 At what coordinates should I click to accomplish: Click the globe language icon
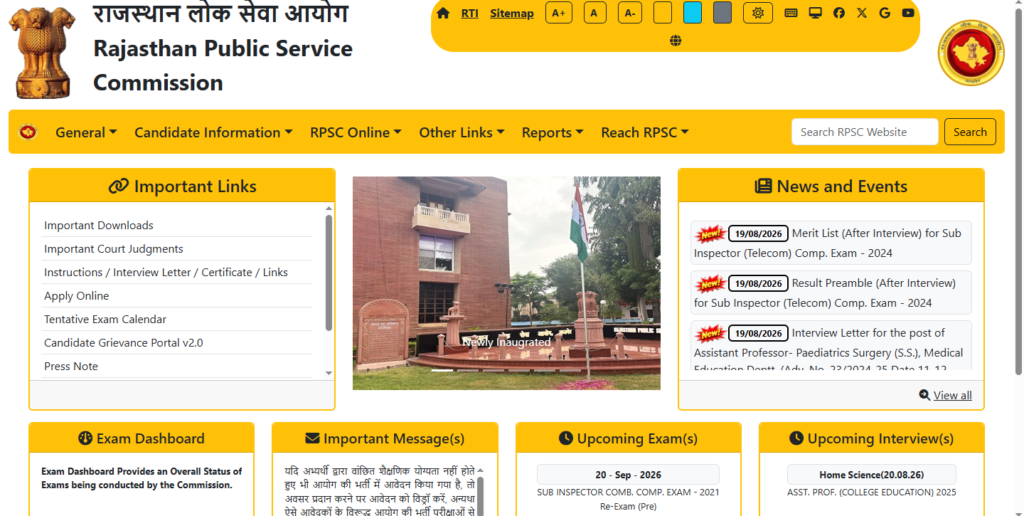[675, 40]
